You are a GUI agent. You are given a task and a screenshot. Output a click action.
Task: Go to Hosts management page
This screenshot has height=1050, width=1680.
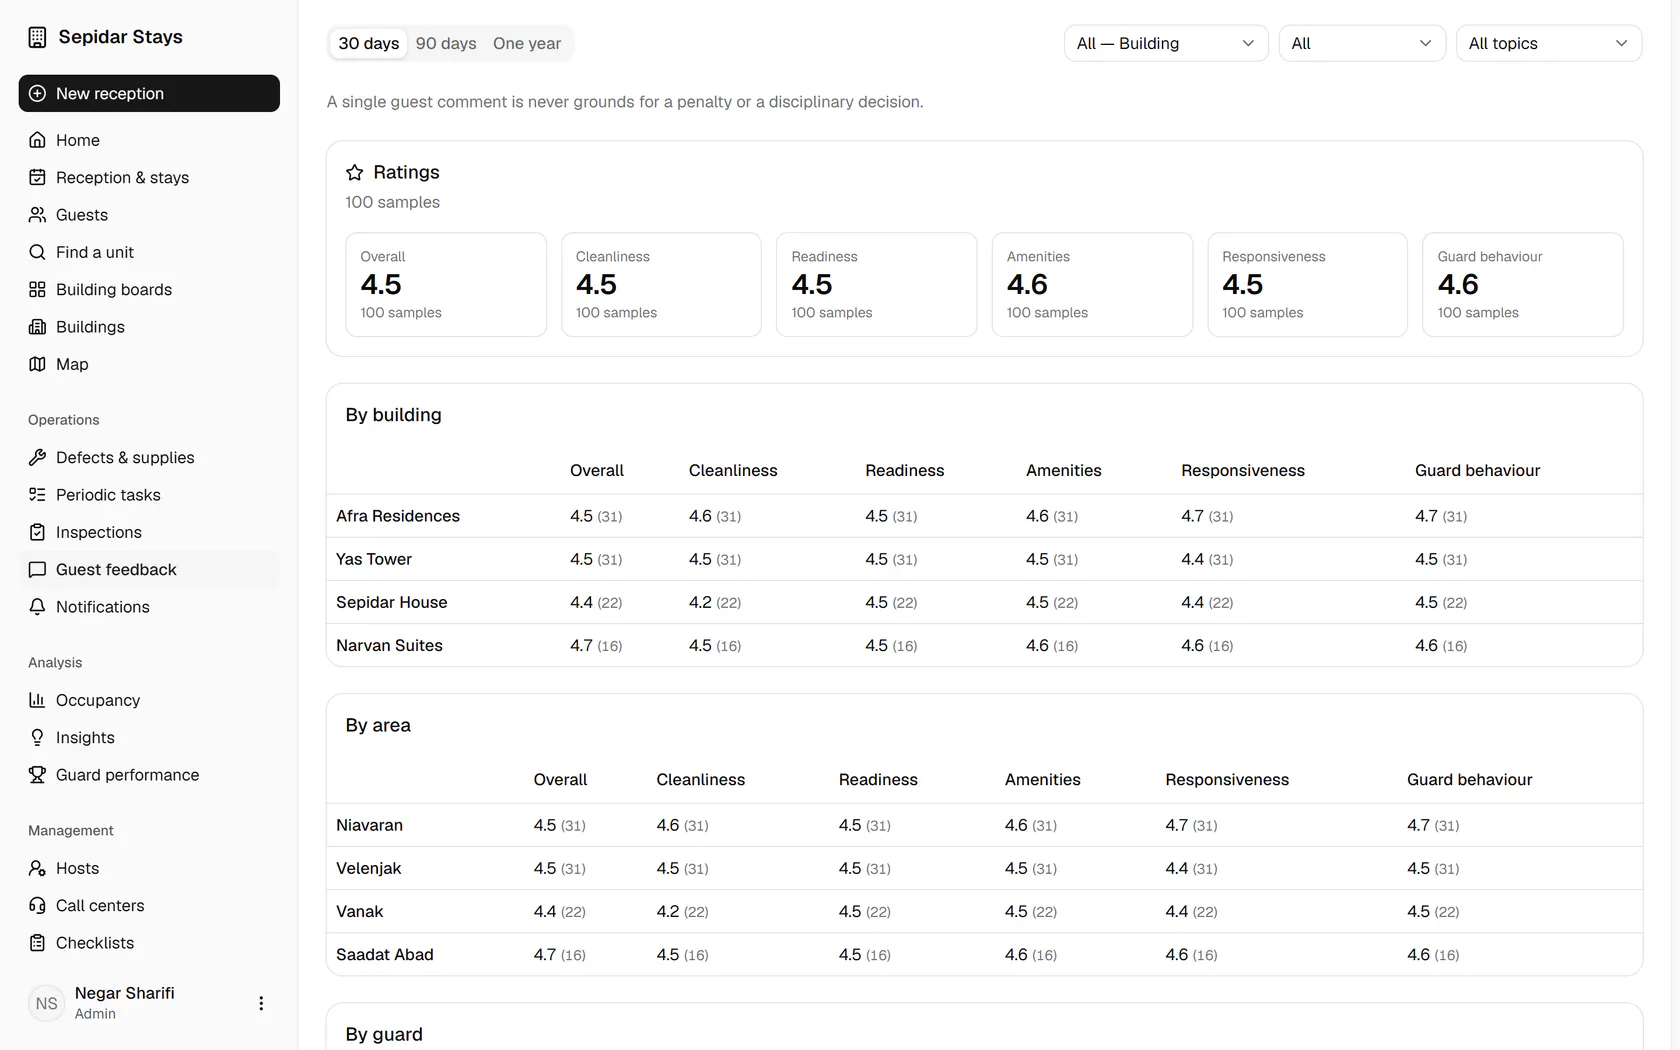[149, 868]
